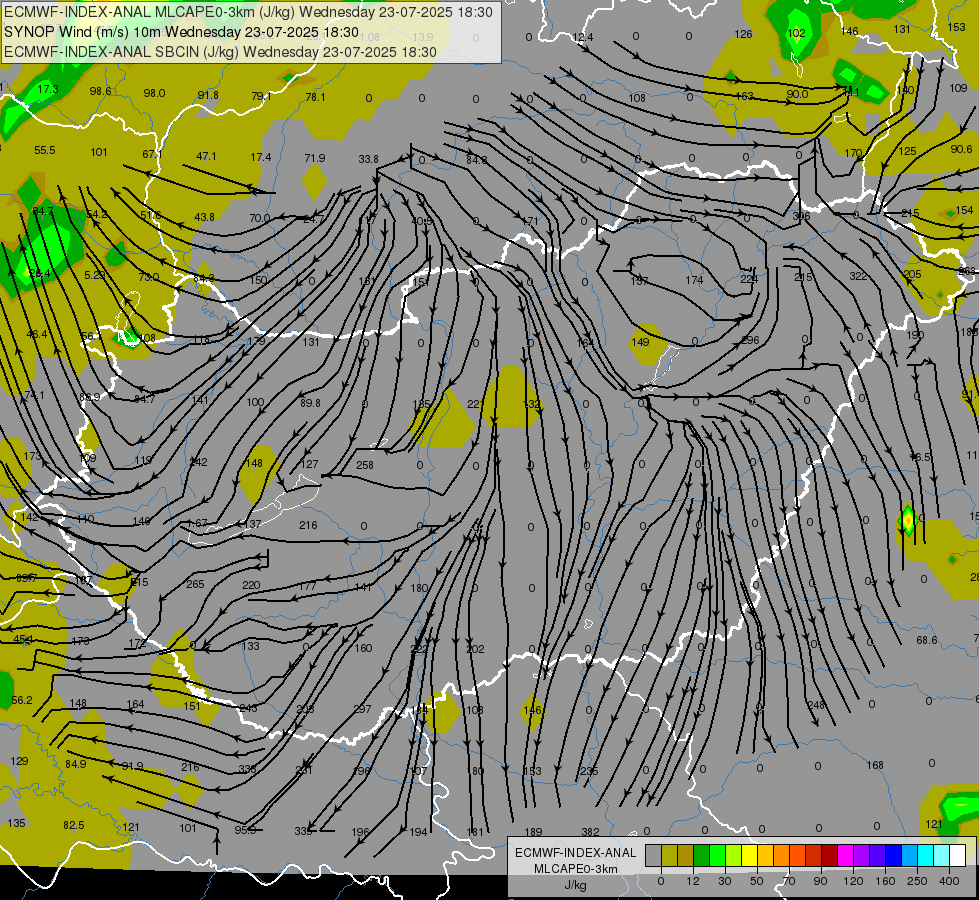This screenshot has height=900, width=979.
Task: Click the legend tick label 70
Action: coord(789,881)
